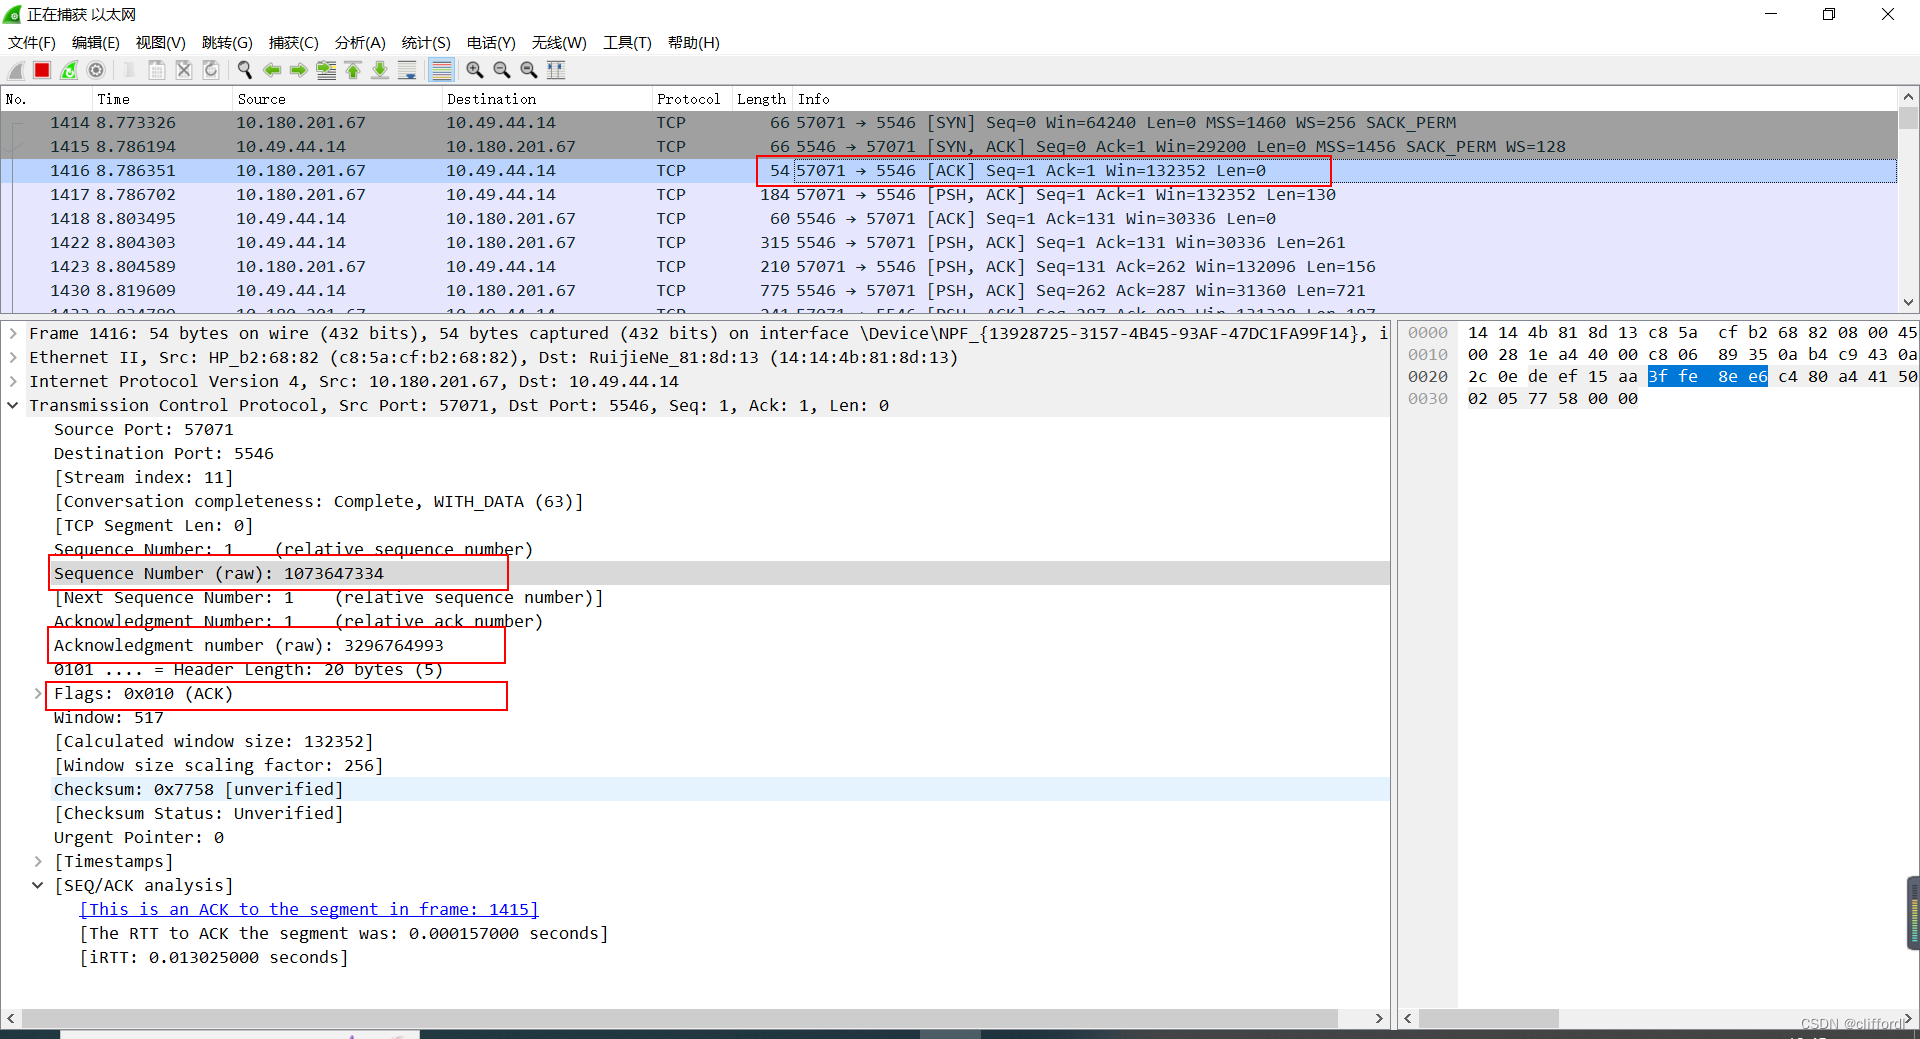
Task: Open the 统计(S) menu
Action: coord(426,42)
